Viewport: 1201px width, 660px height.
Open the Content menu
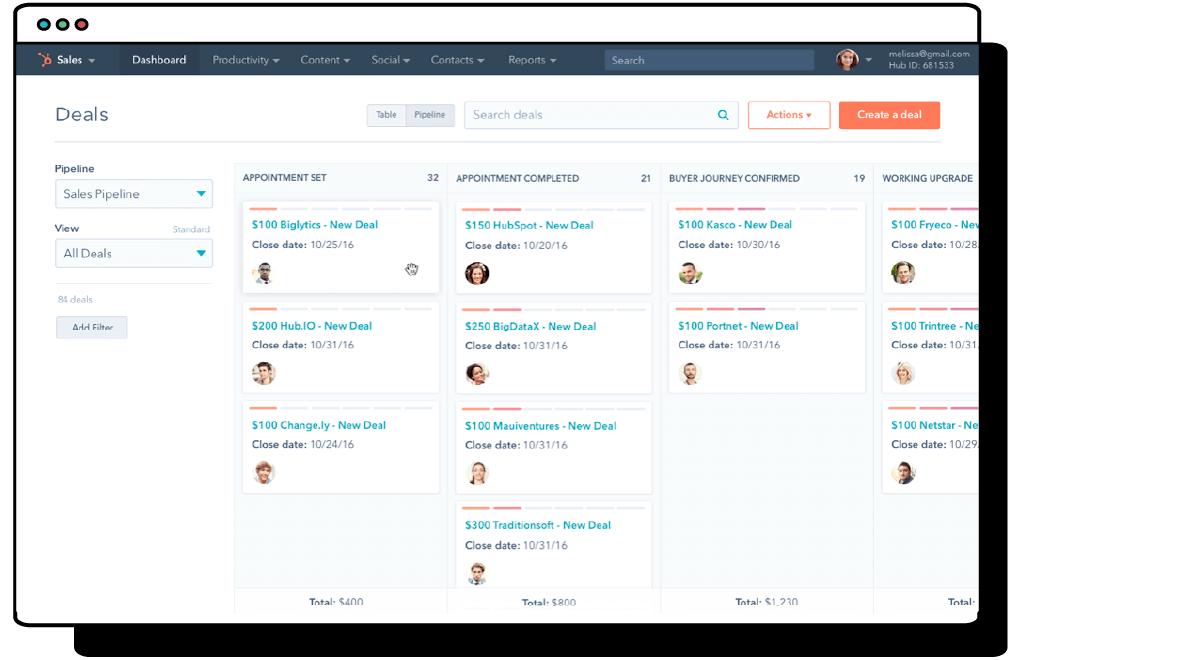coord(325,60)
